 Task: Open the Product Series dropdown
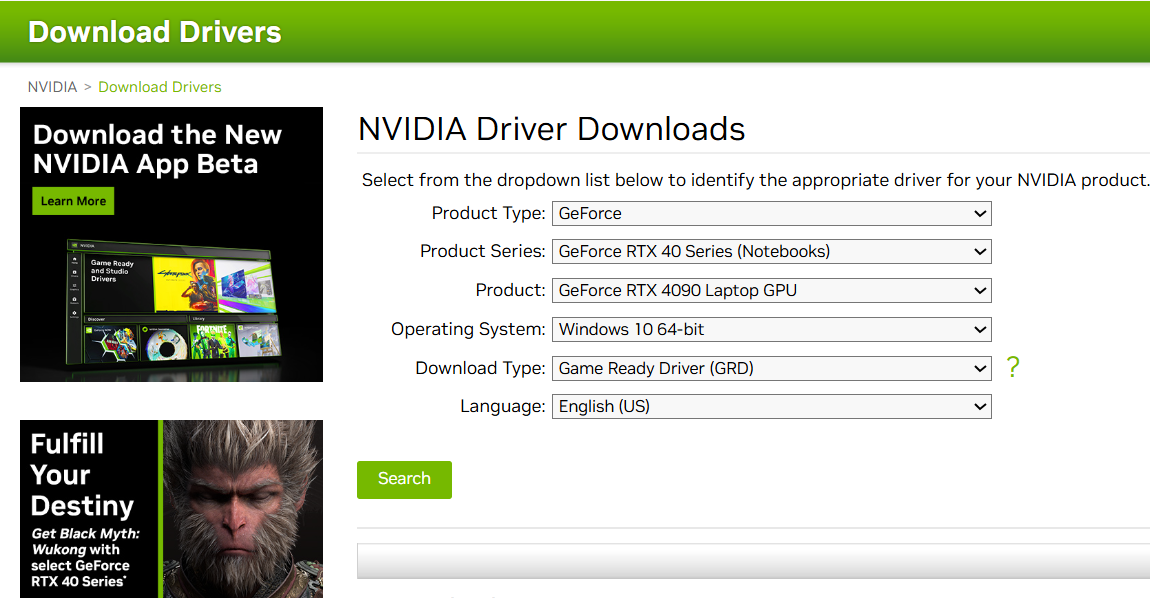(771, 251)
